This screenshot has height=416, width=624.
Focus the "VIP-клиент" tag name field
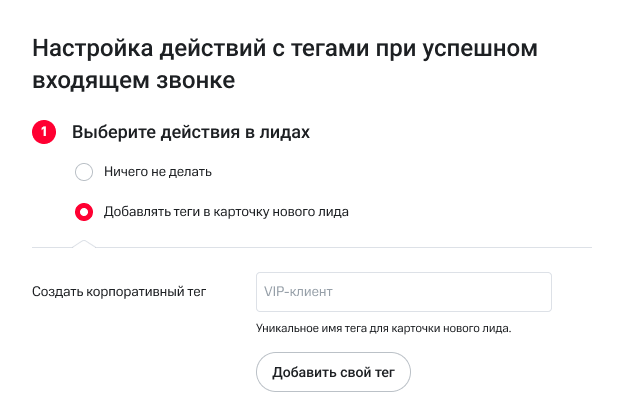pyautogui.click(x=404, y=292)
